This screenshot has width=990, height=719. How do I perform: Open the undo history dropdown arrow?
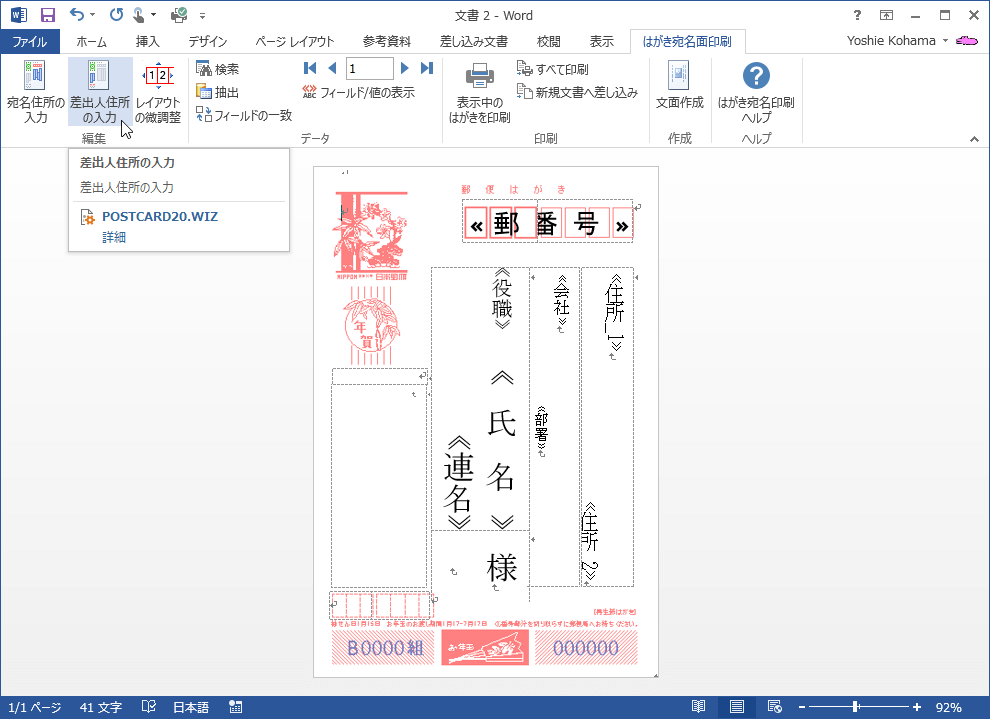[x=92, y=15]
